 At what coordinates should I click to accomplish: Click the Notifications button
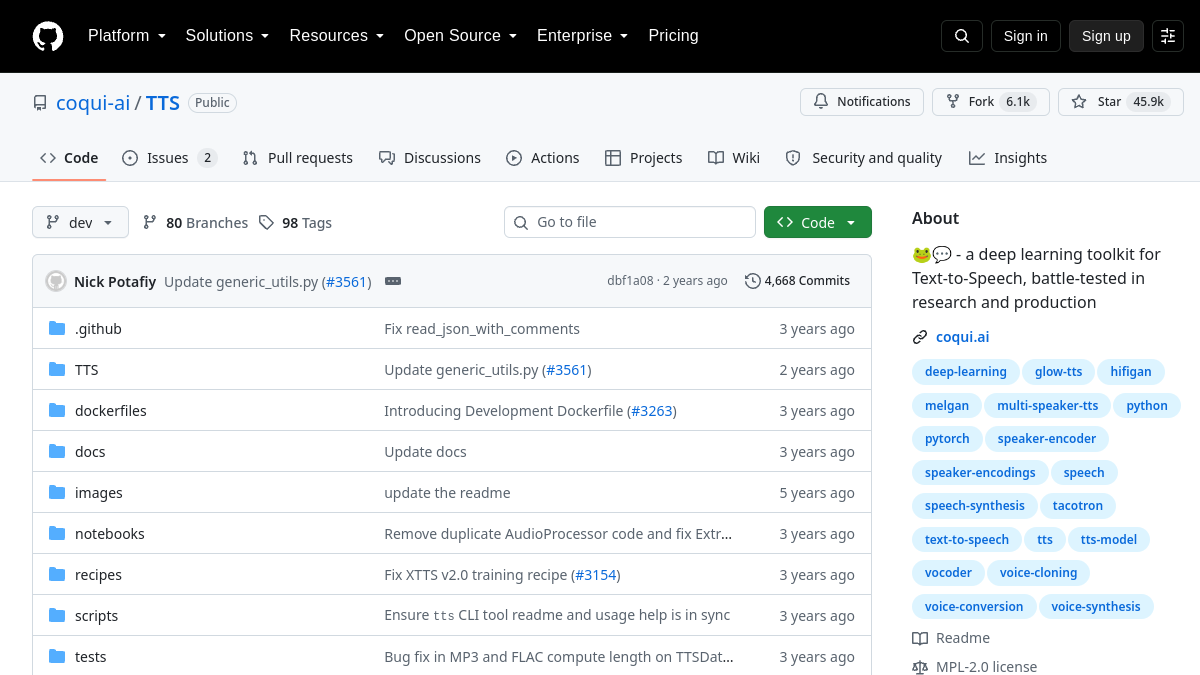(x=862, y=102)
